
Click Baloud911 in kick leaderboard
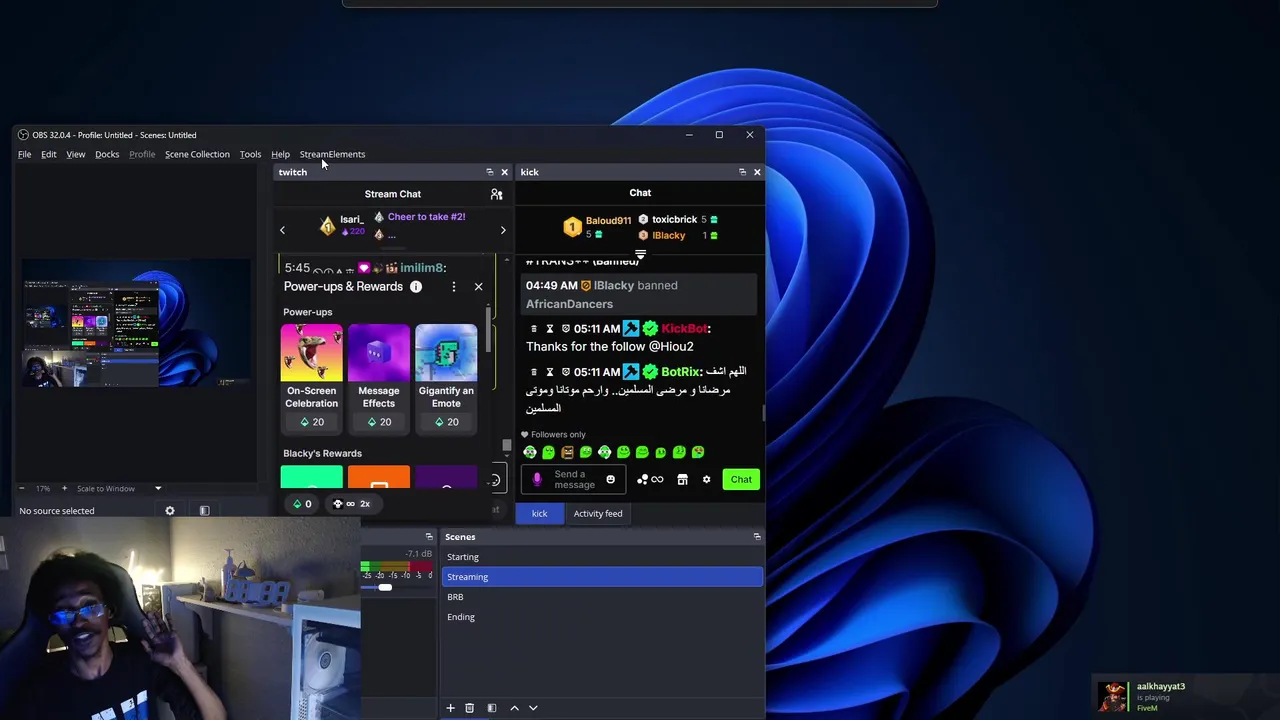pos(608,220)
